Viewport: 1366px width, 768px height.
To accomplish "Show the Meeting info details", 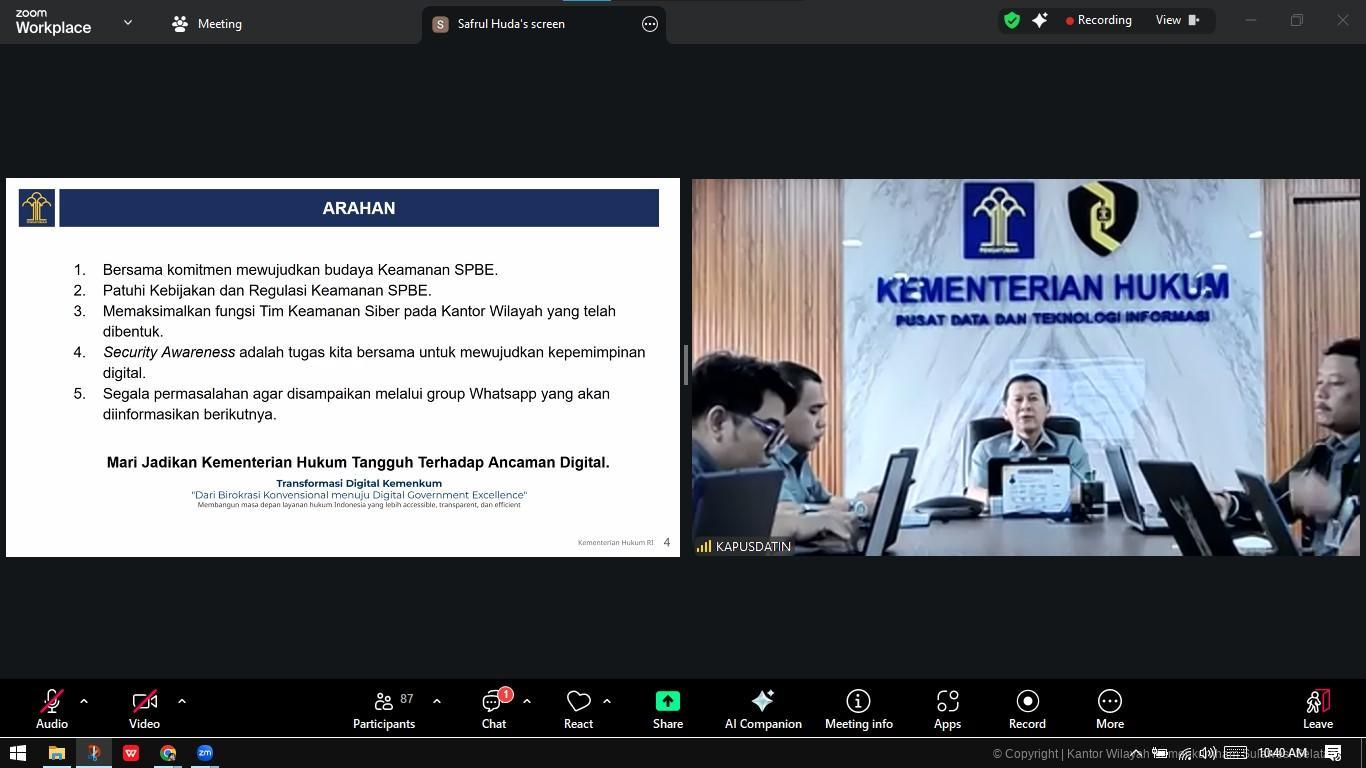I will (858, 707).
